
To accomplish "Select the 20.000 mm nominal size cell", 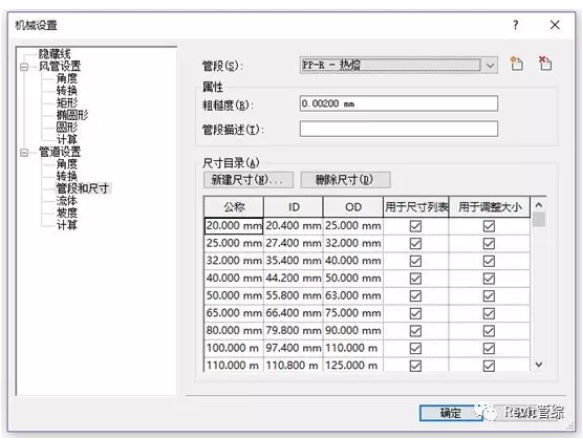I will pyautogui.click(x=234, y=226).
